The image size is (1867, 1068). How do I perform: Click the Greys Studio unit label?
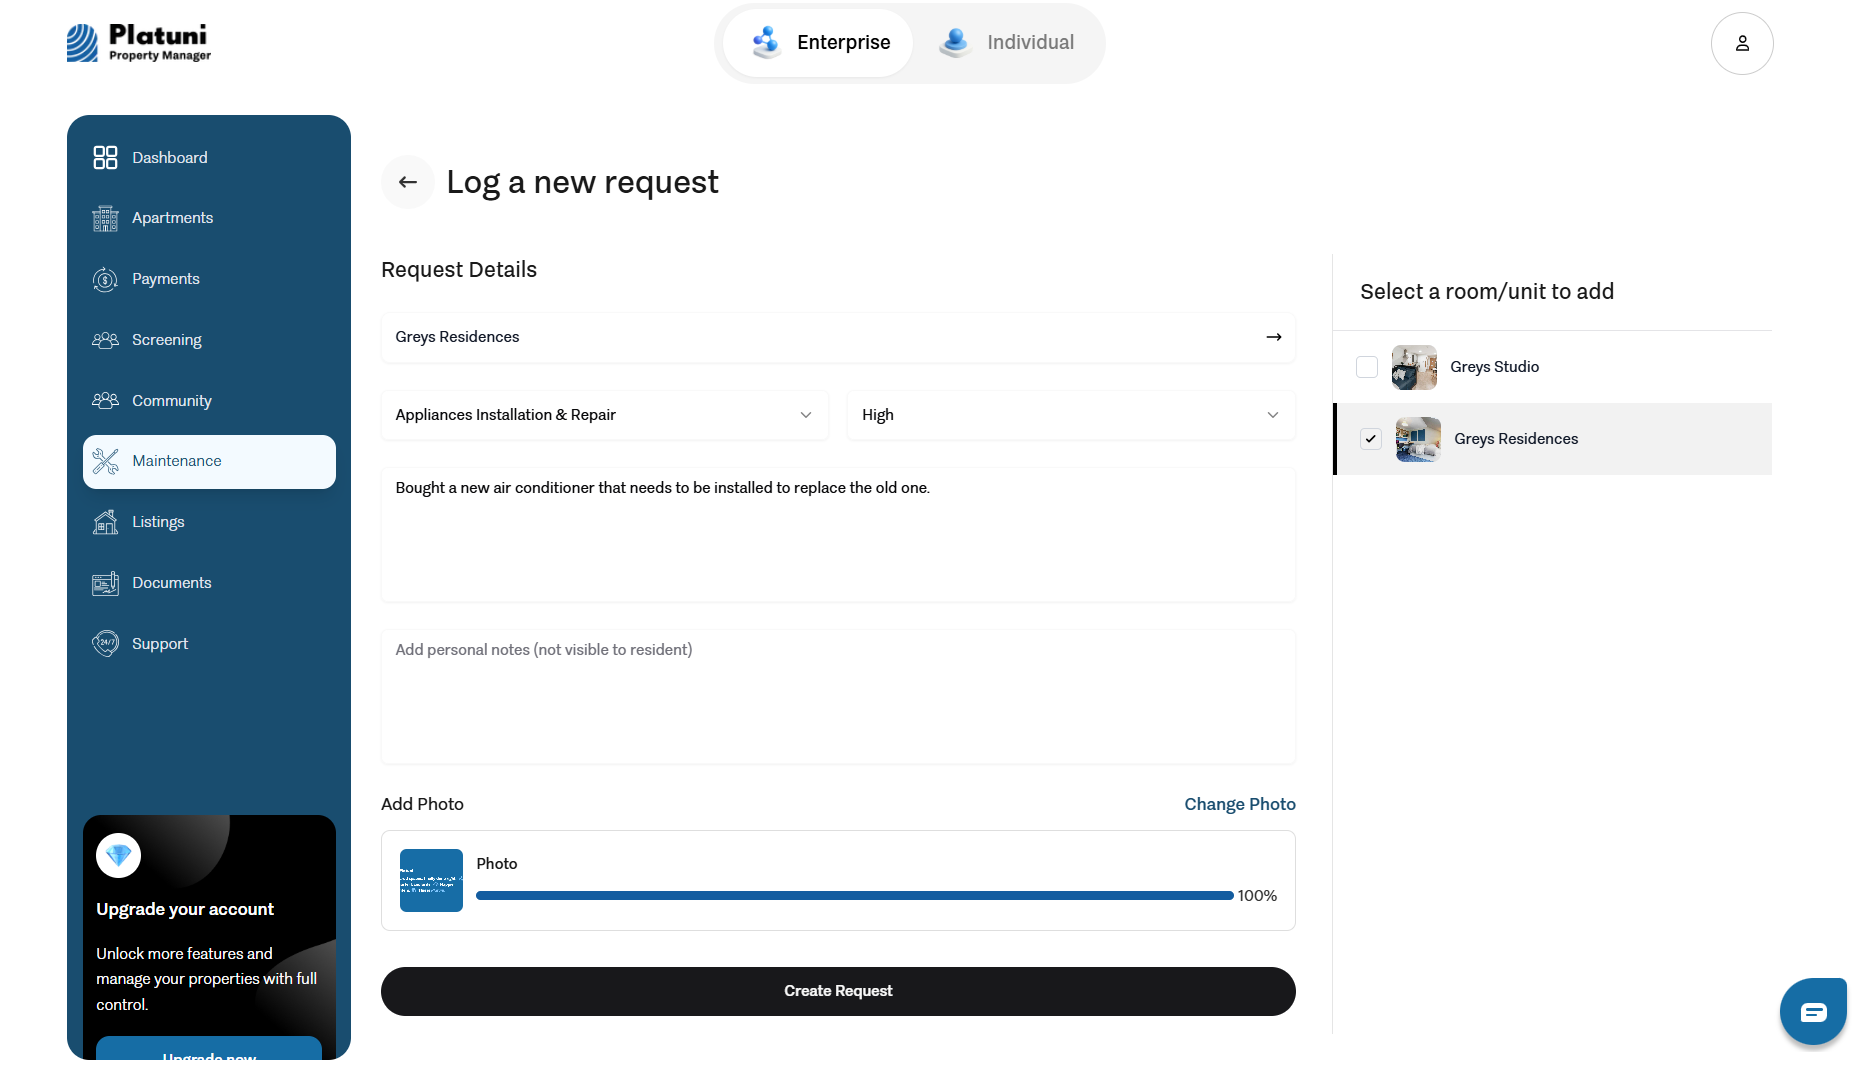[x=1494, y=367]
